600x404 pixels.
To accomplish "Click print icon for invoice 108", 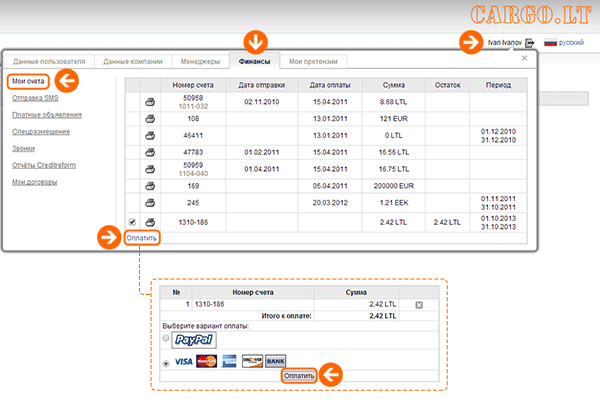I will (x=150, y=118).
